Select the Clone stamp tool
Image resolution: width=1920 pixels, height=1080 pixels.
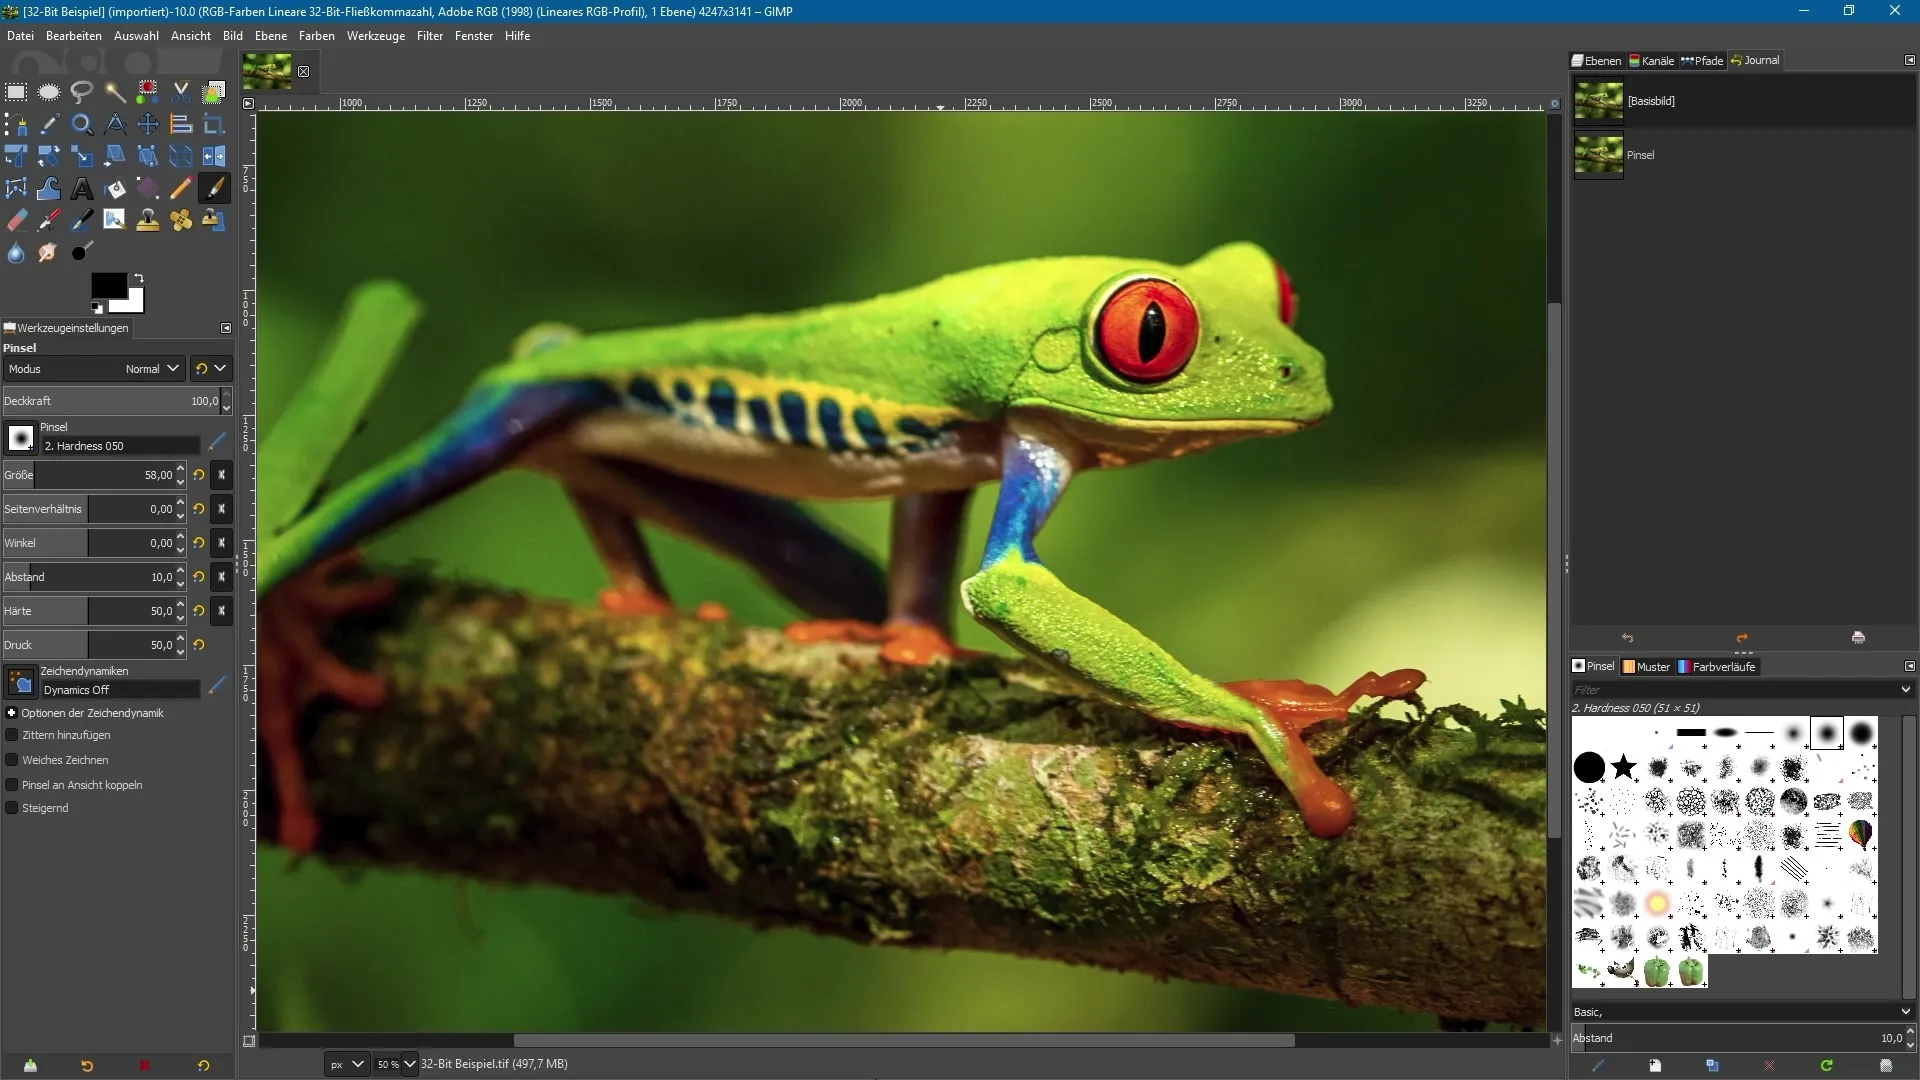point(148,220)
